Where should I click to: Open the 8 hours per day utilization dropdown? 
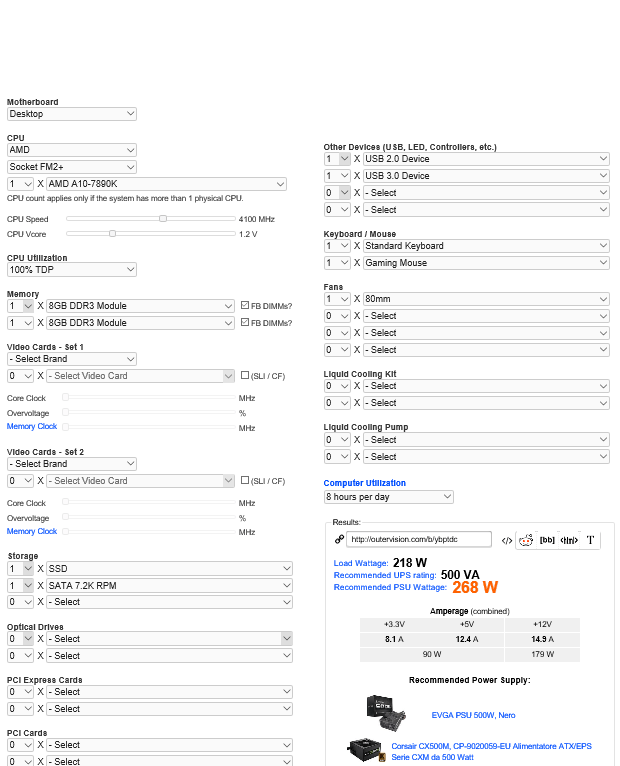click(388, 497)
